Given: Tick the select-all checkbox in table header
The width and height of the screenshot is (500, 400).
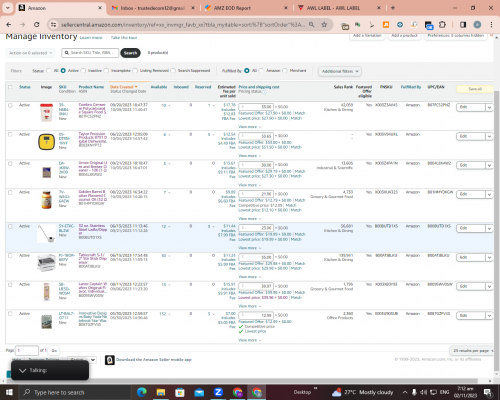Looking at the screenshot, I should 10,87.
